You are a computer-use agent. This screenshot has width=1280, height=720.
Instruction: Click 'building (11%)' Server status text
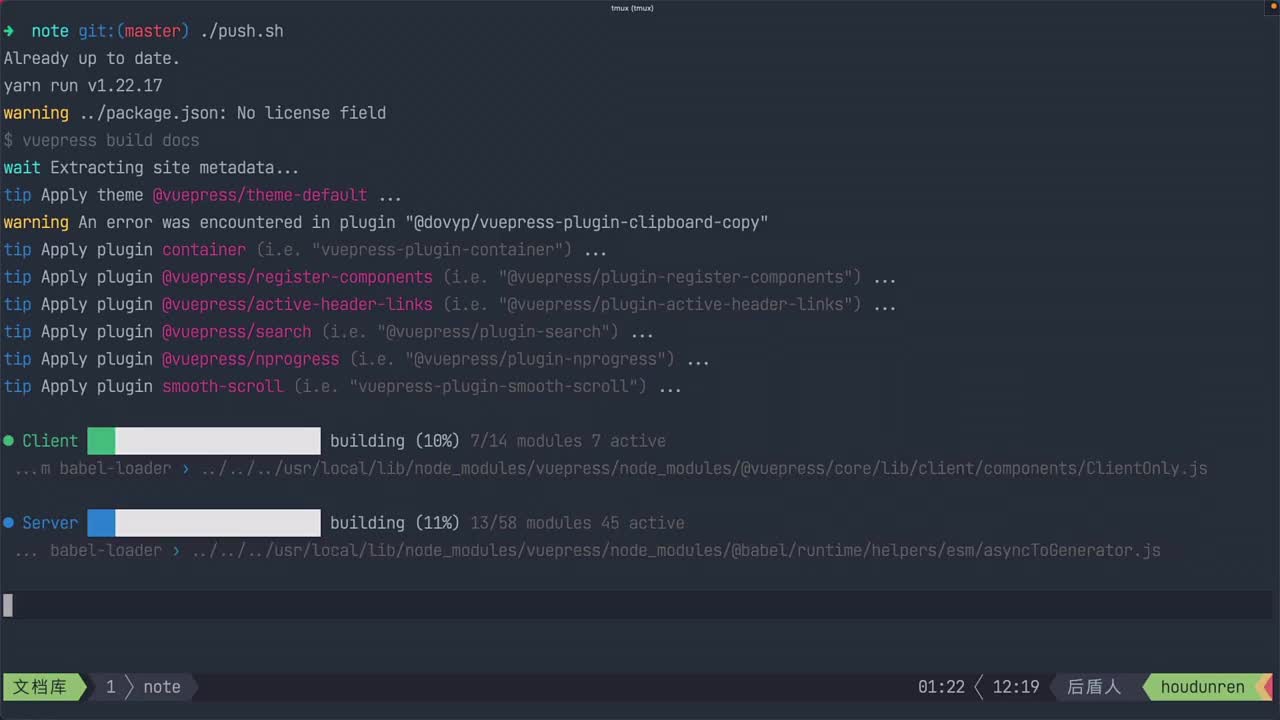[395, 523]
